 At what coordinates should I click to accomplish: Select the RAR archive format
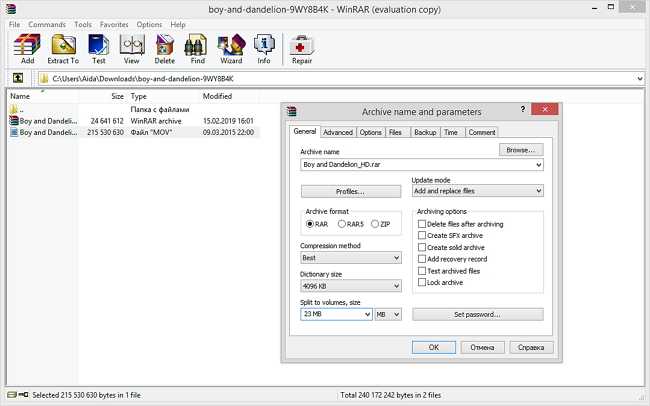310,224
